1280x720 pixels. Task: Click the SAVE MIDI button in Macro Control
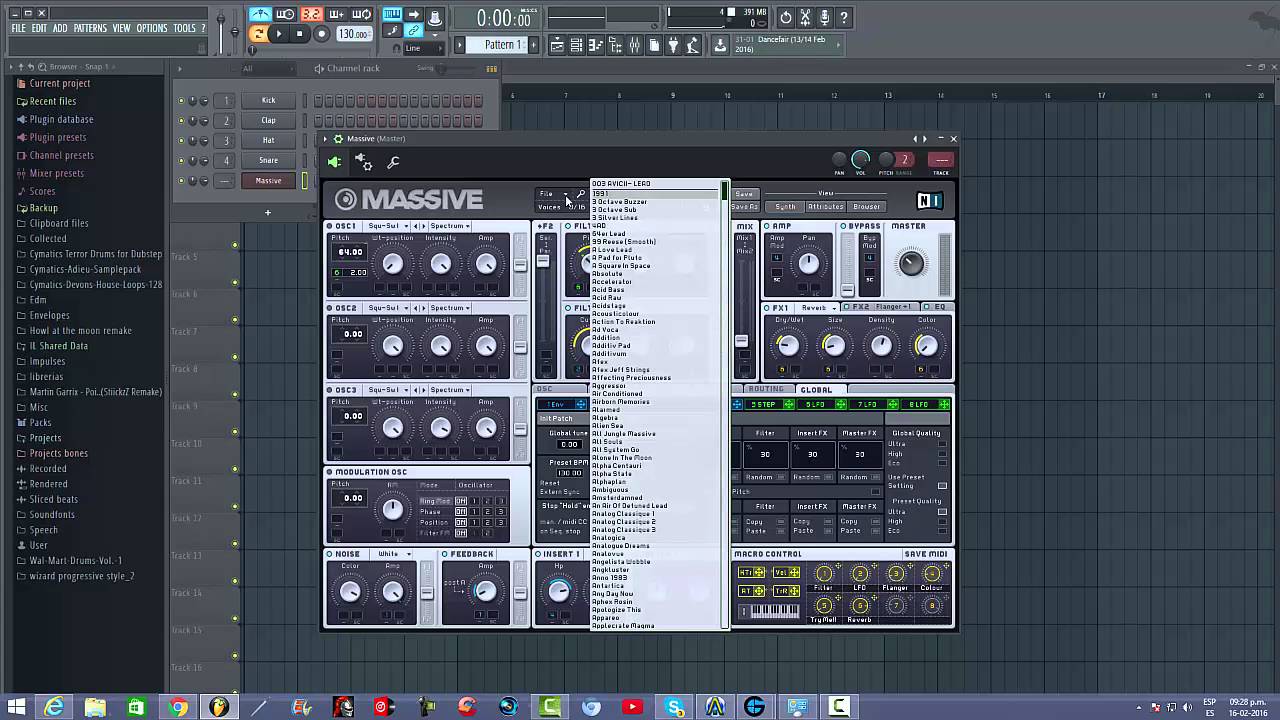point(926,554)
